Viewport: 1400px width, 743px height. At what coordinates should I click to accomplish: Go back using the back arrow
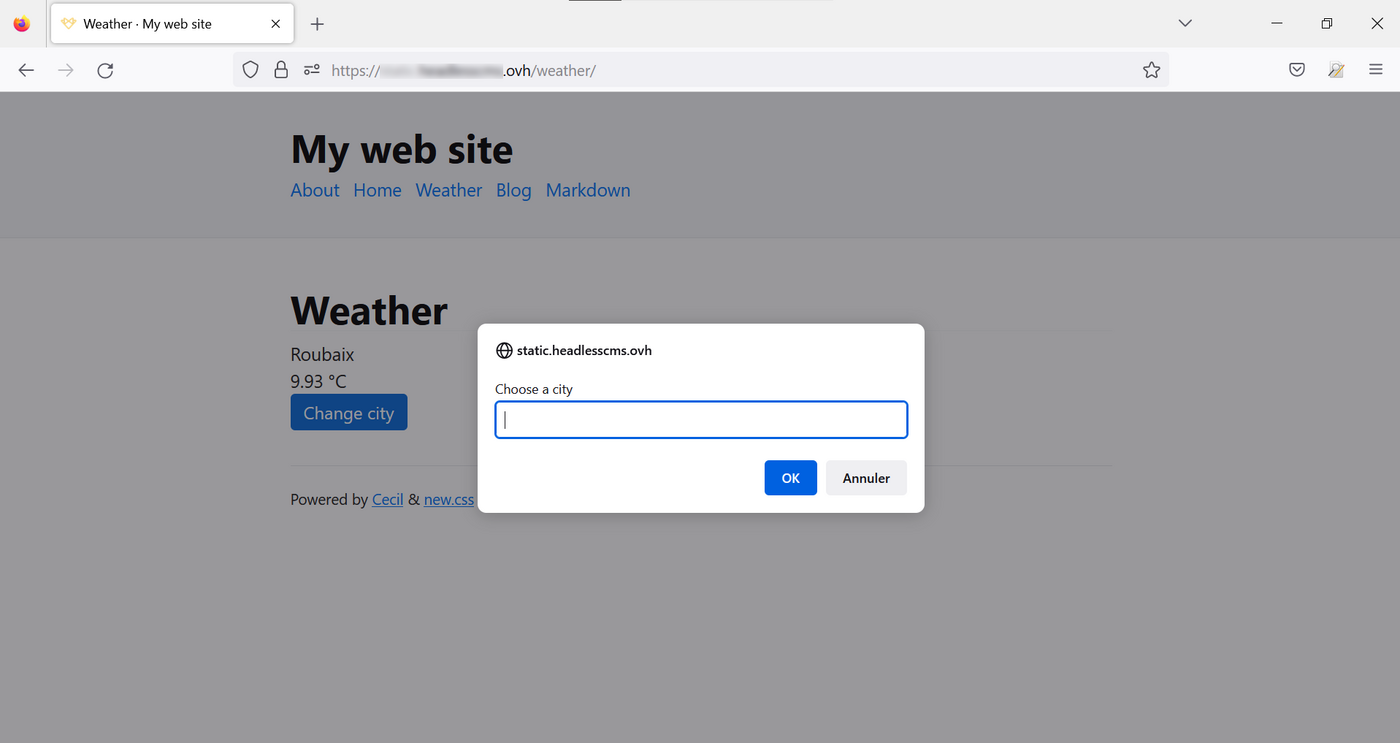27,70
